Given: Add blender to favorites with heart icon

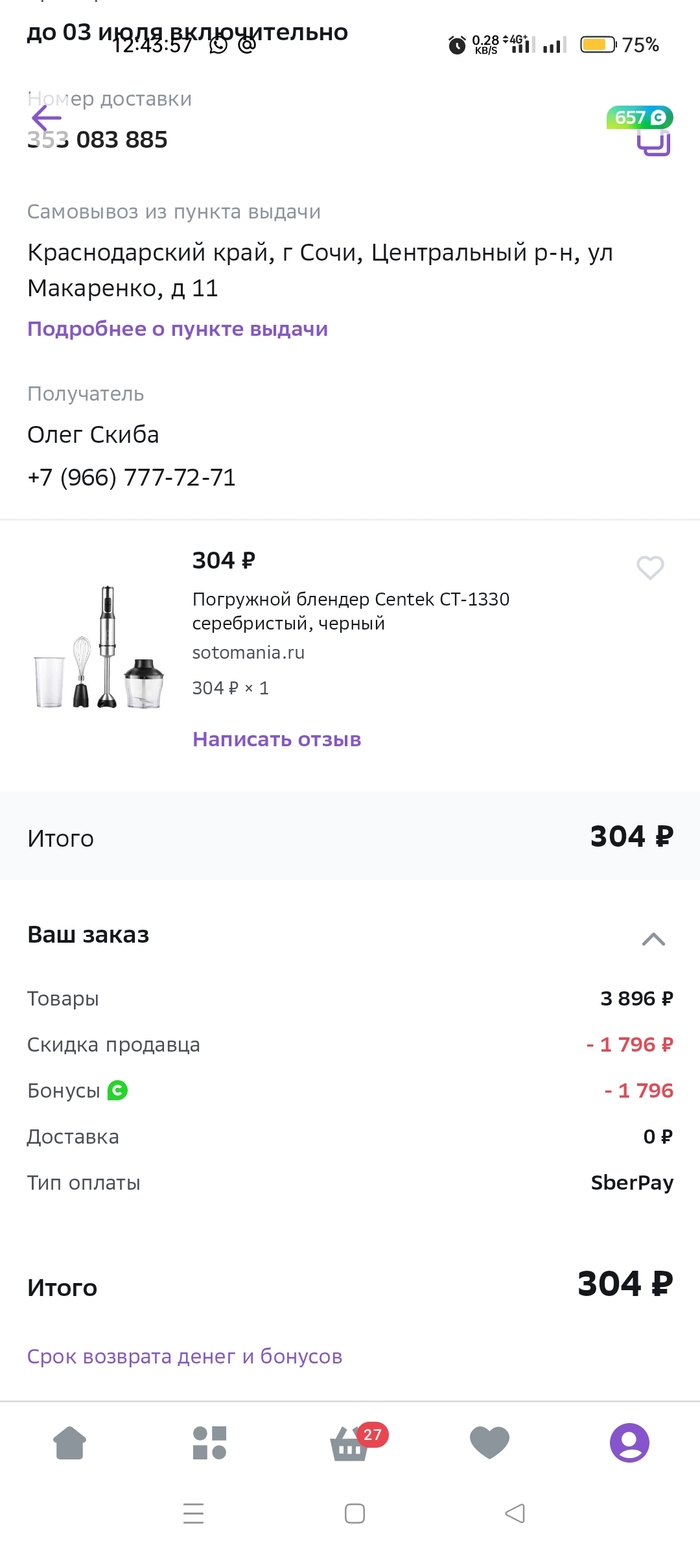Looking at the screenshot, I should pos(650,568).
